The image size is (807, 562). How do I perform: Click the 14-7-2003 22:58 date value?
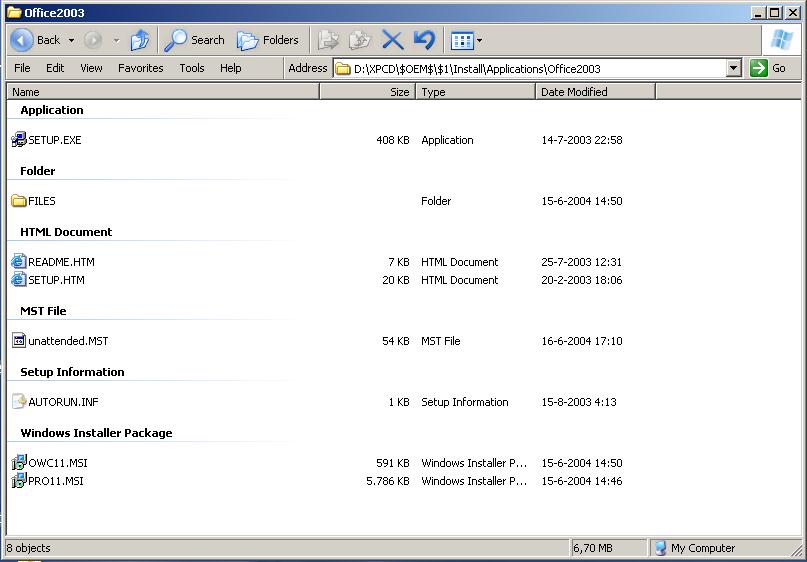pos(582,140)
